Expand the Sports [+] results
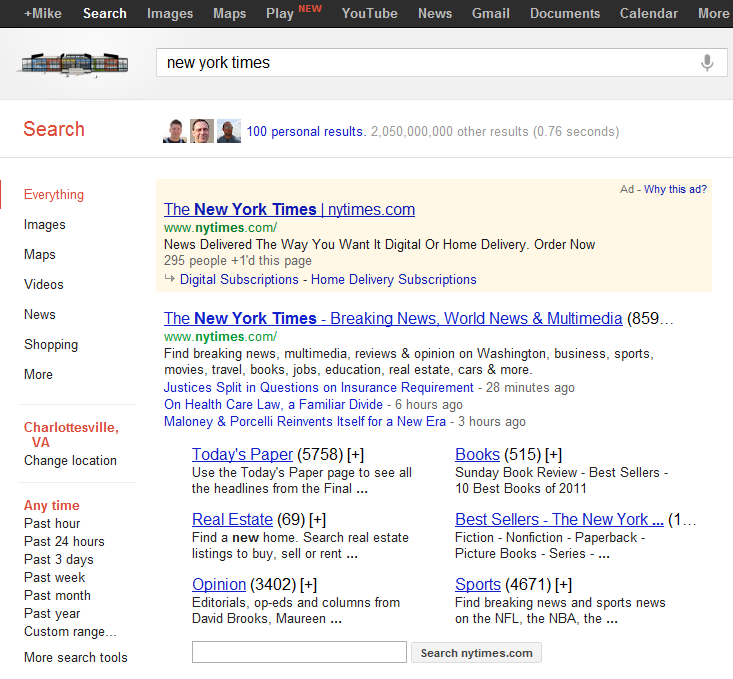Image resolution: width=733 pixels, height=679 pixels. pos(563,585)
